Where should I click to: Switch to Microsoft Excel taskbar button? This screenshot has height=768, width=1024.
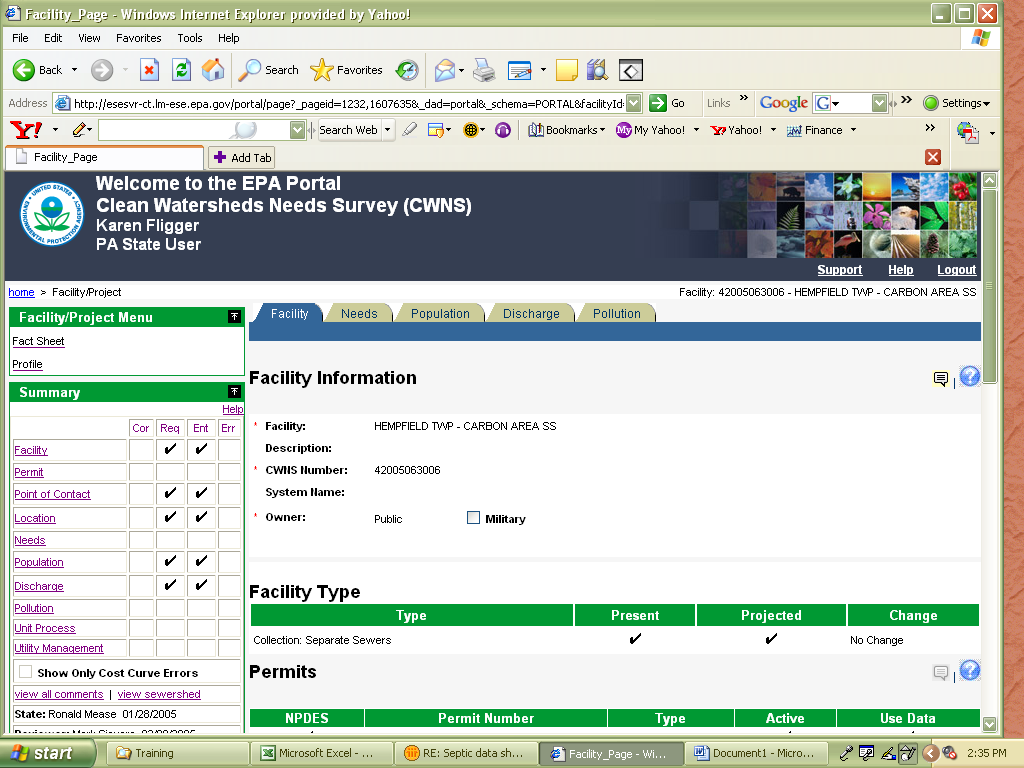[x=321, y=753]
